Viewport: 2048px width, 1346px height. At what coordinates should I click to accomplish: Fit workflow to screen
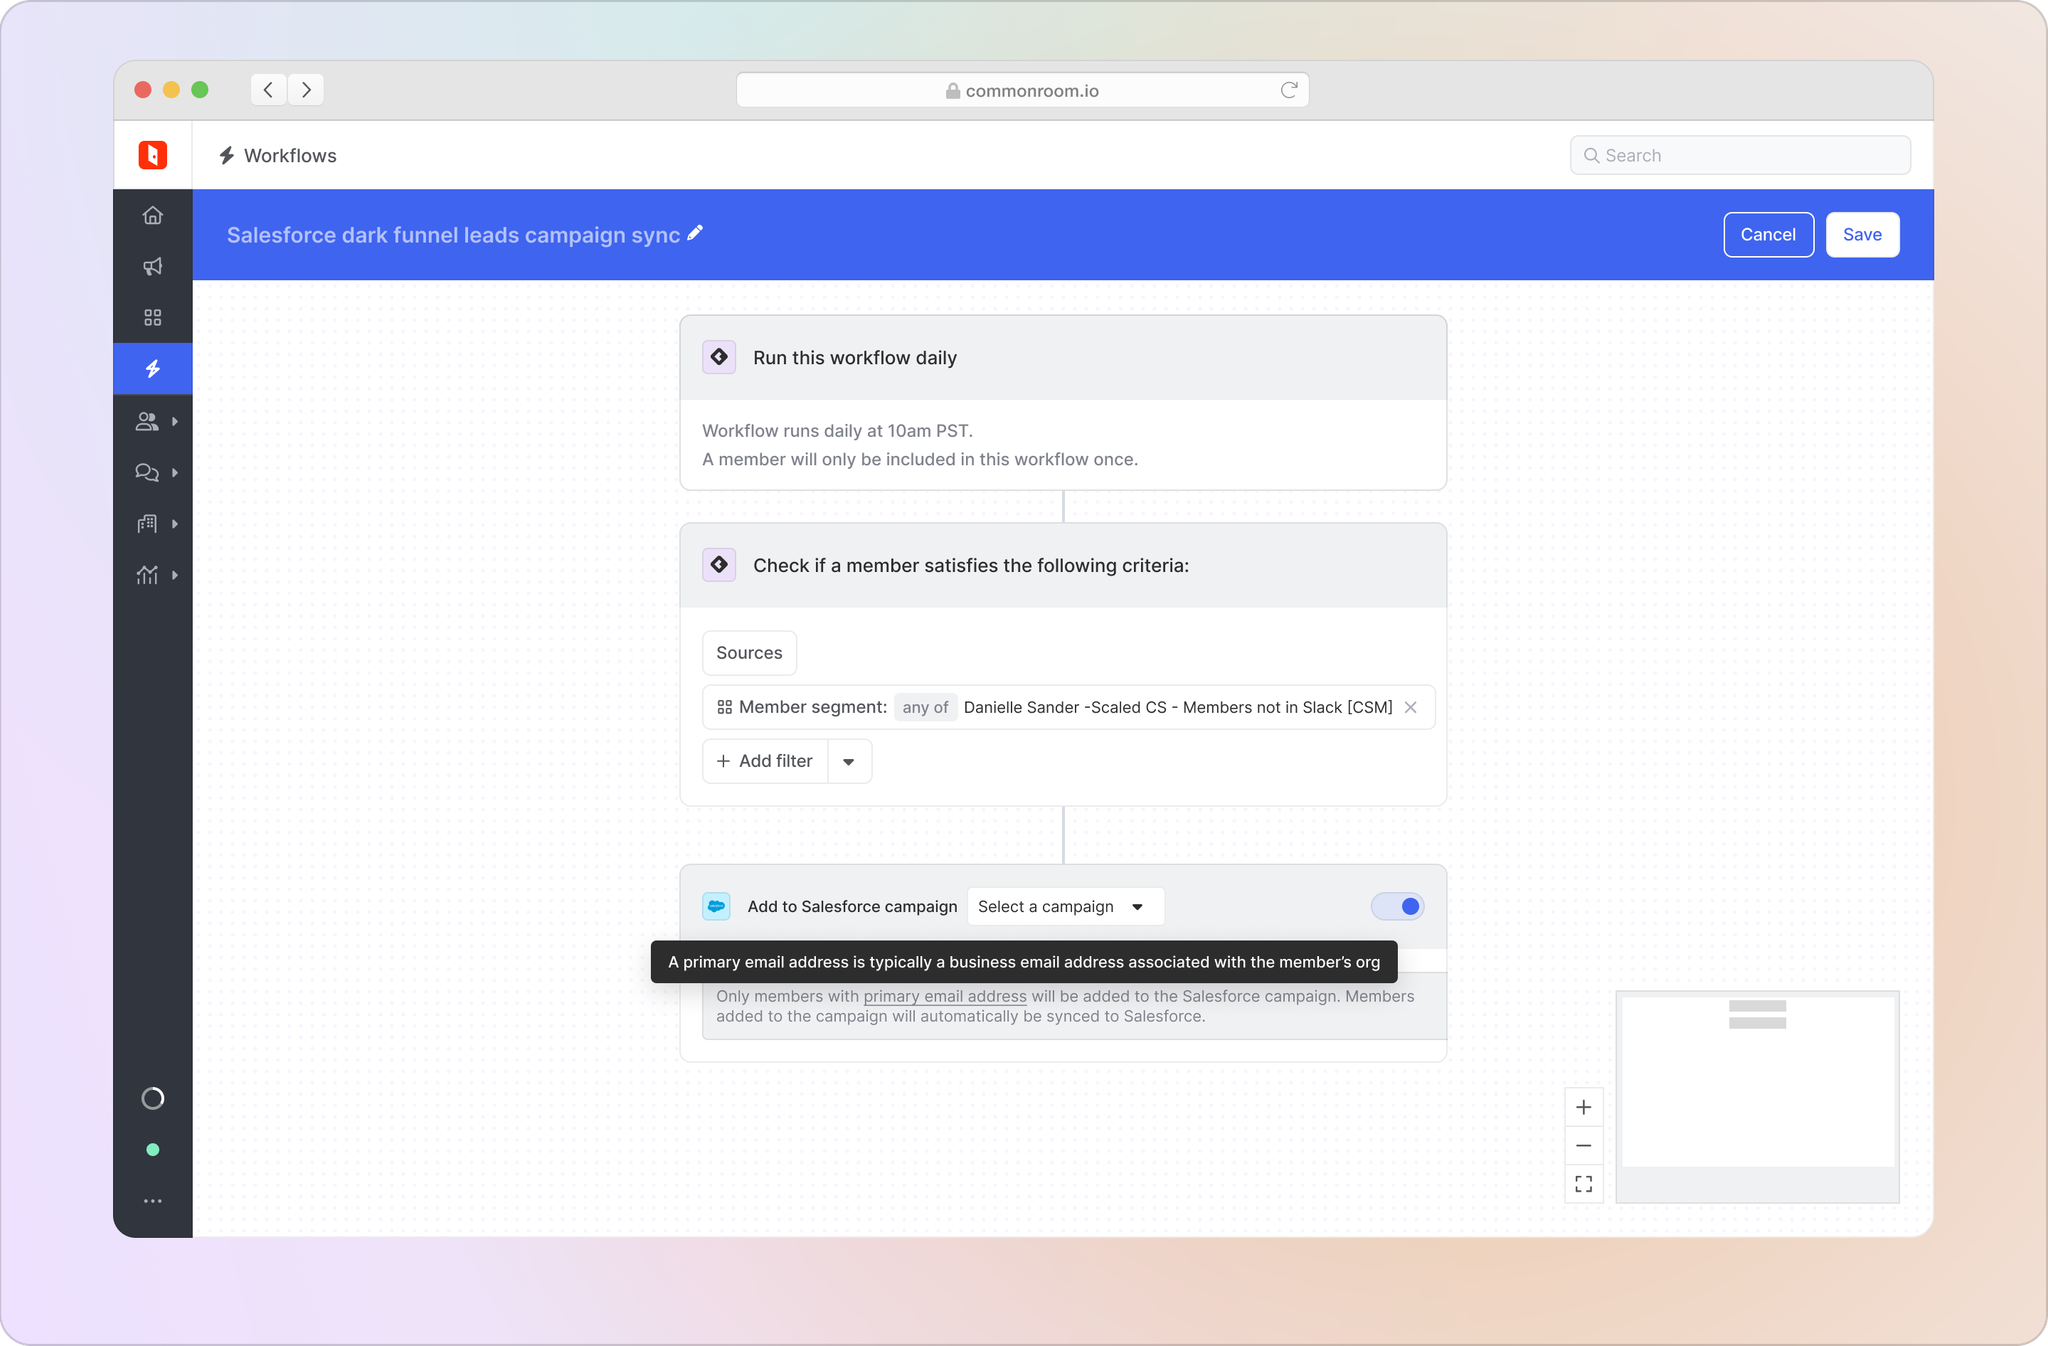1584,1184
